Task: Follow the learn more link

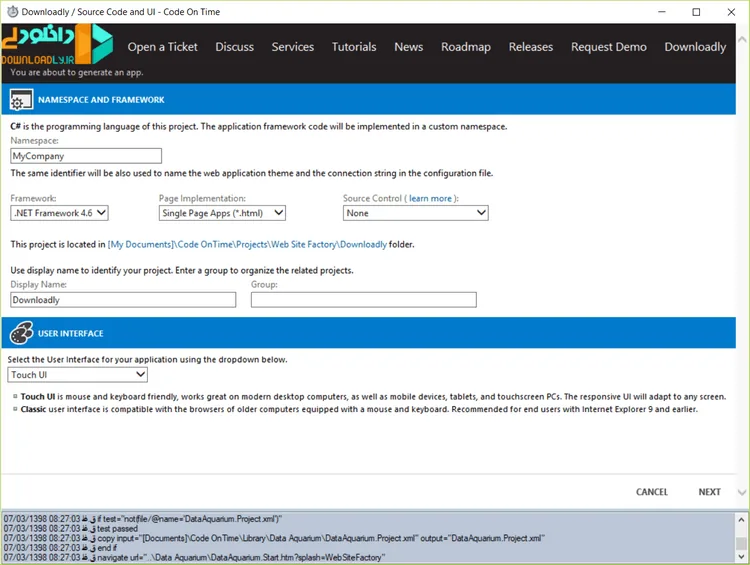Action: tap(430, 198)
